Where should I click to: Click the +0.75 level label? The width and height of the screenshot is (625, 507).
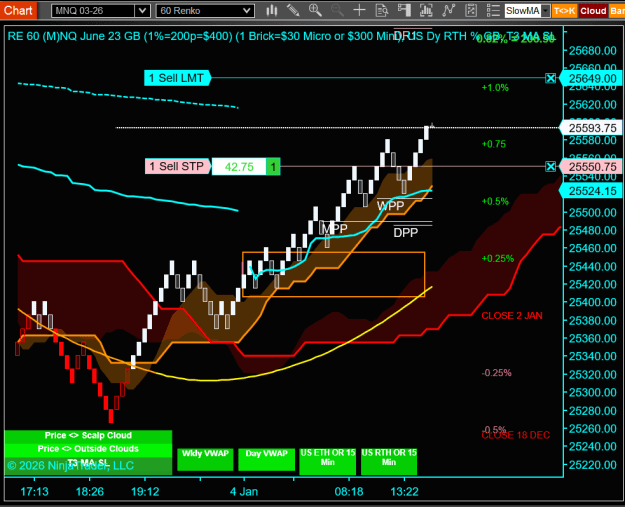click(x=493, y=144)
